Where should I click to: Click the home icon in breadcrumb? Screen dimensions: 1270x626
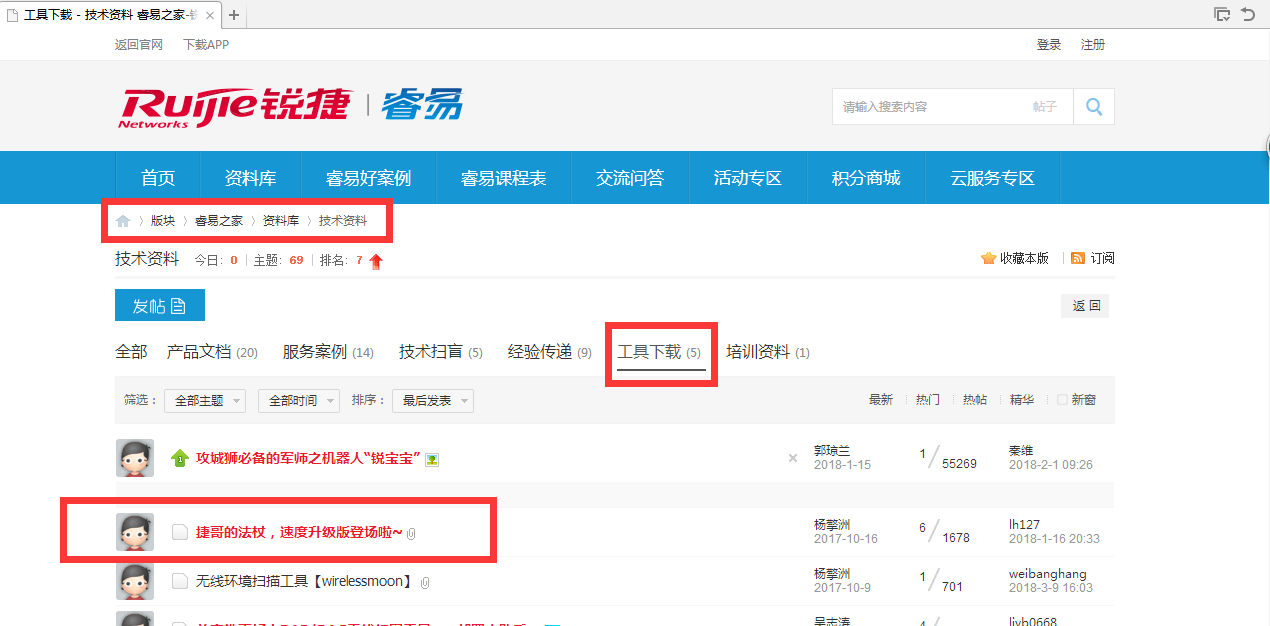[123, 221]
